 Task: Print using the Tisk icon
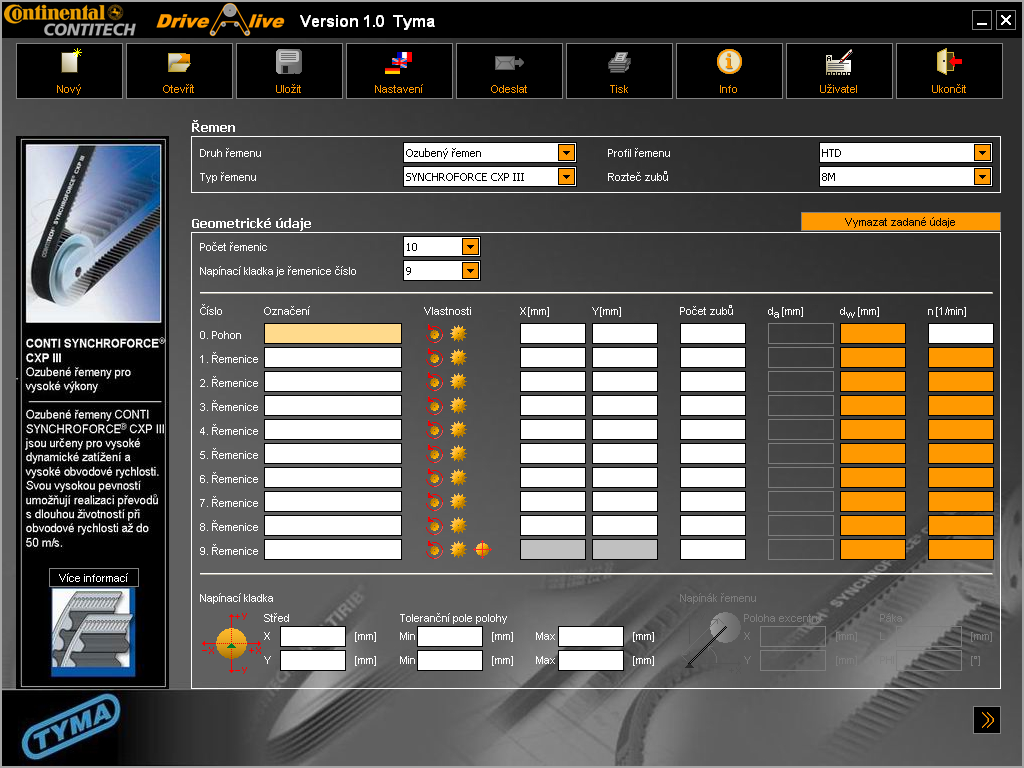pos(619,71)
